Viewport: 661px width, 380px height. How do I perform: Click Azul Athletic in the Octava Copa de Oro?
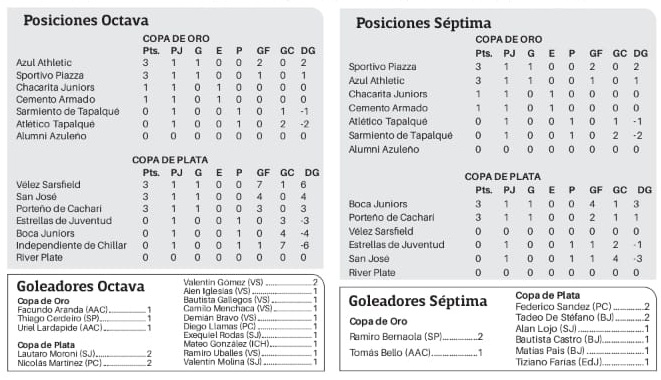44,62
